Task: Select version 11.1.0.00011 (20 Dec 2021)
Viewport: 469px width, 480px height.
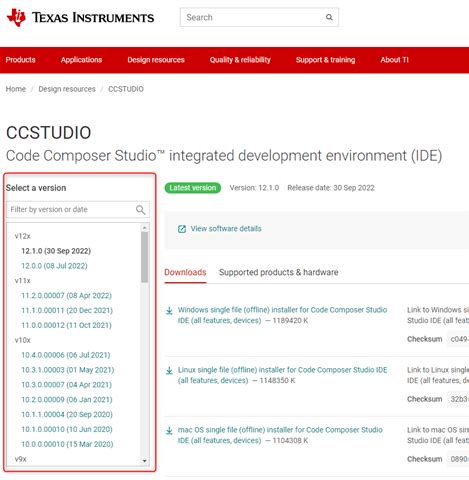Action: [67, 310]
